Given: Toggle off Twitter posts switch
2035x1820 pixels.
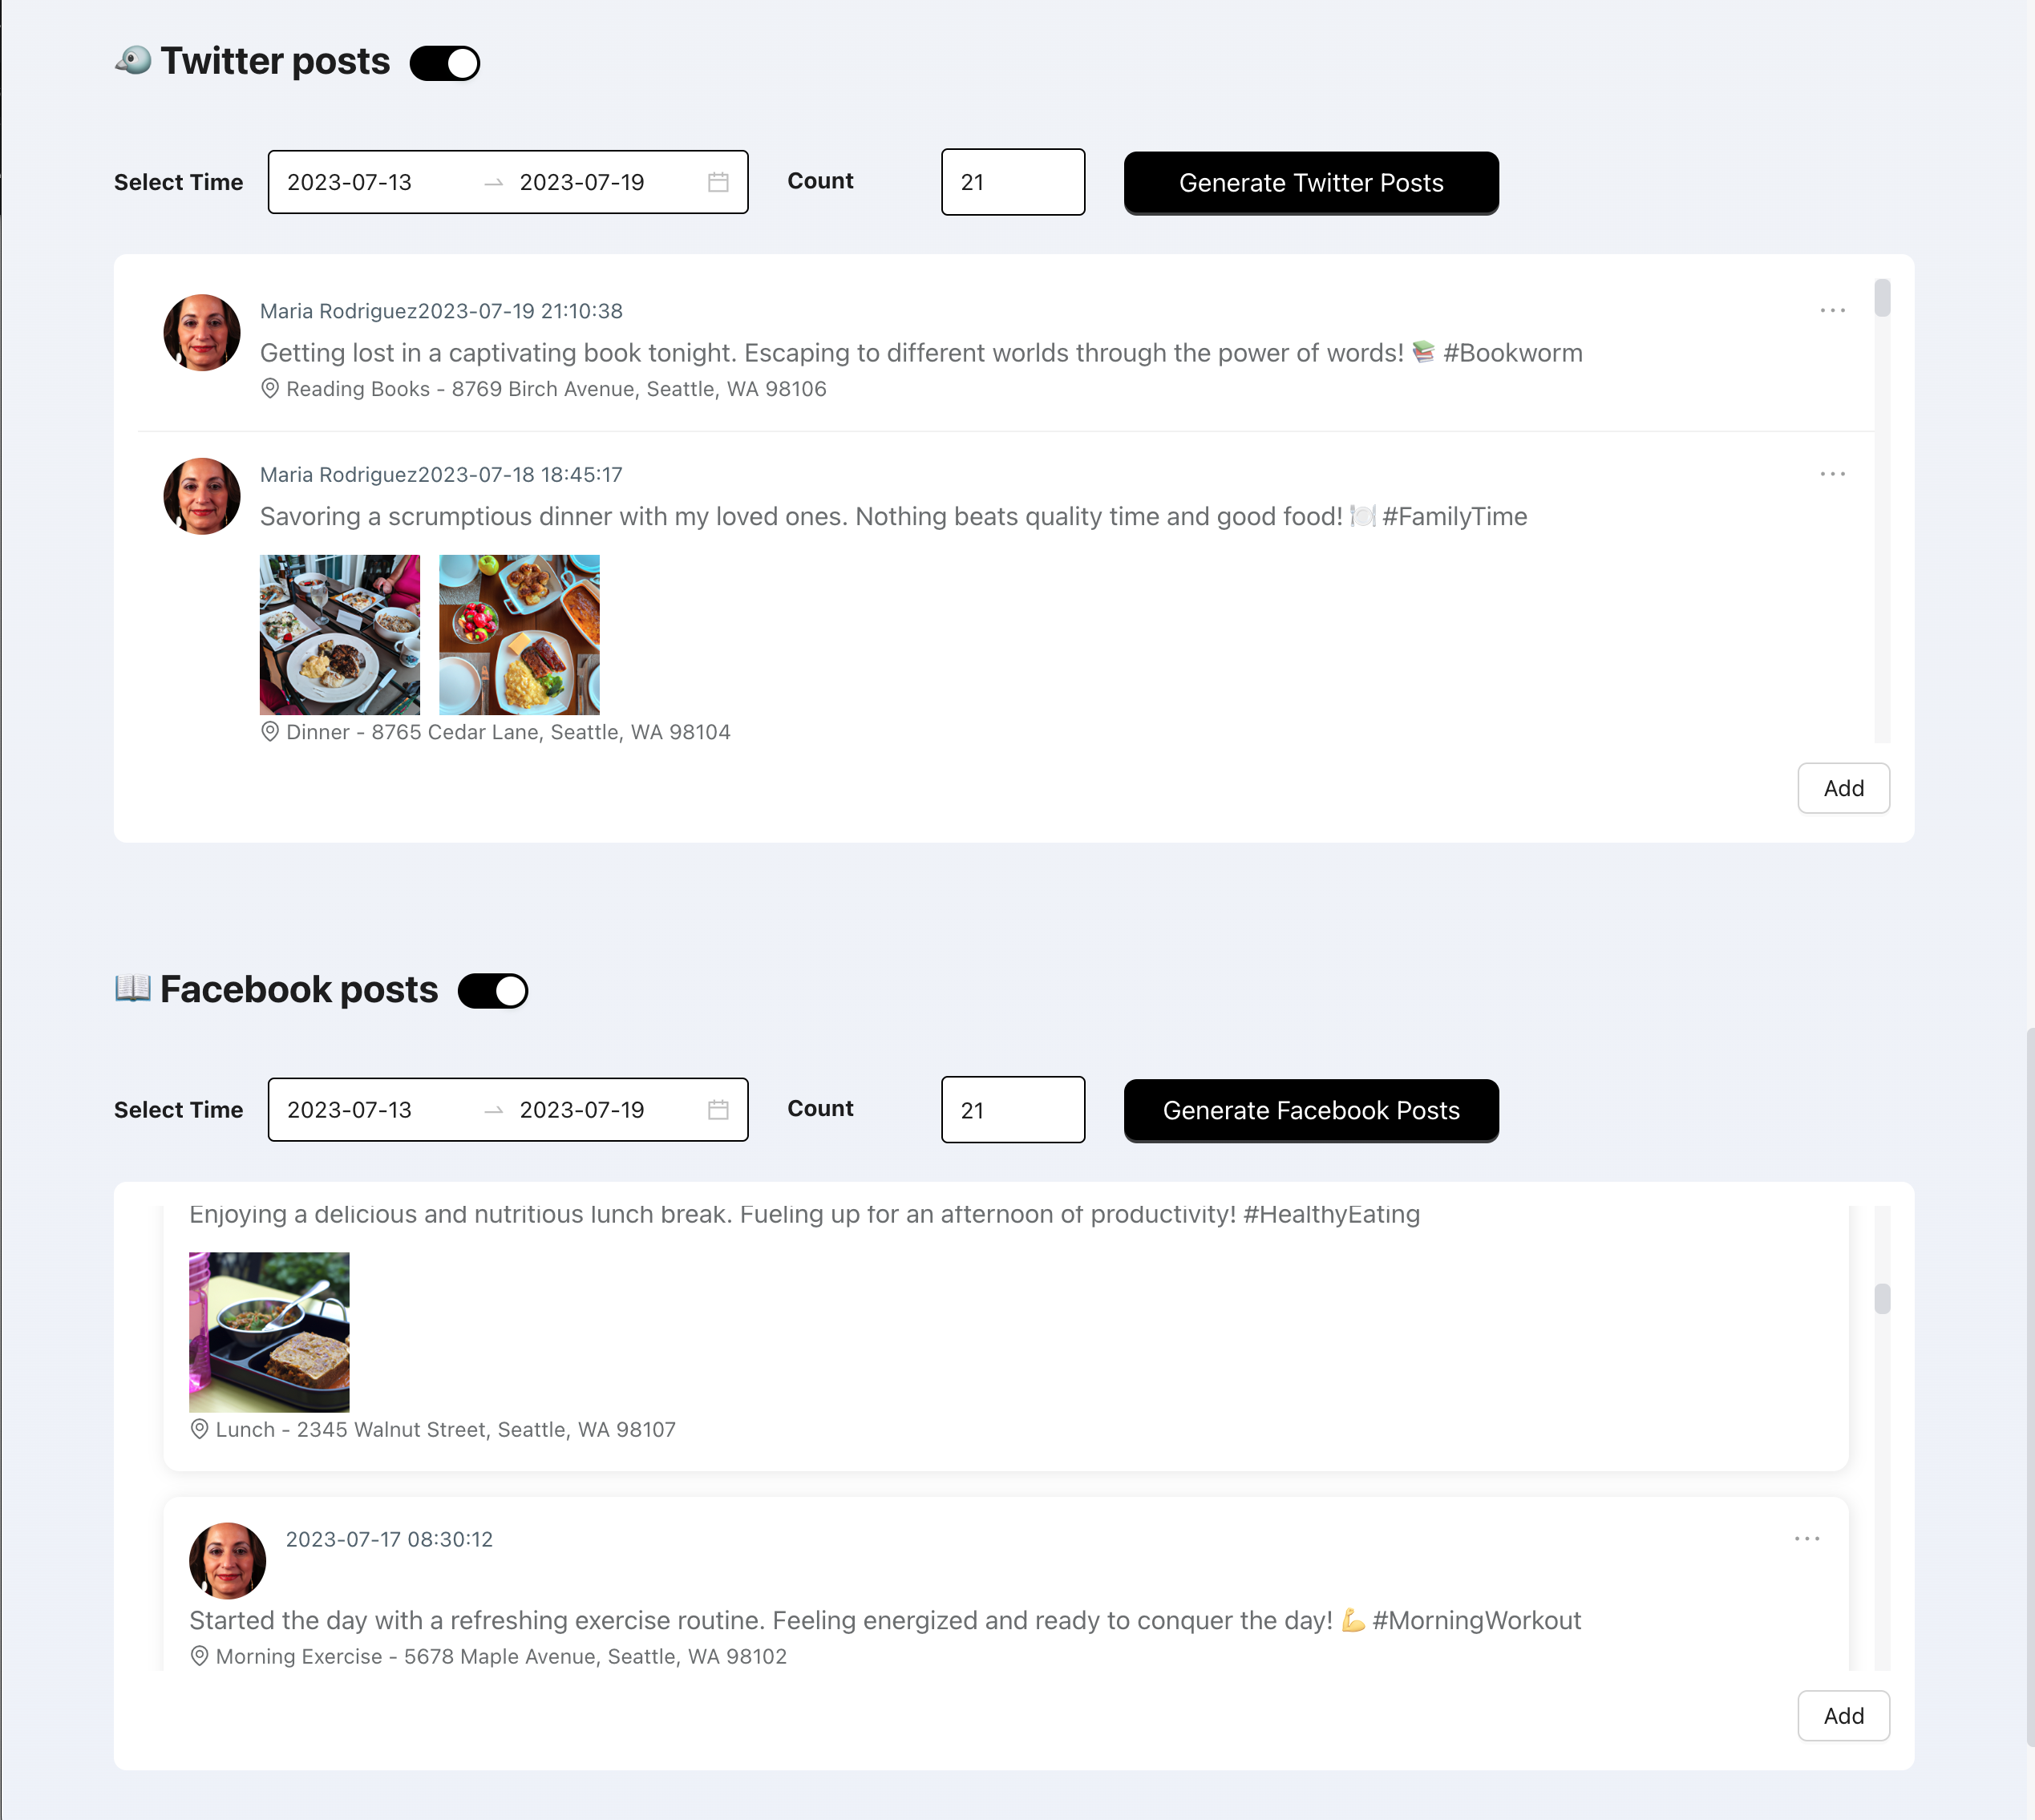Looking at the screenshot, I should [445, 63].
